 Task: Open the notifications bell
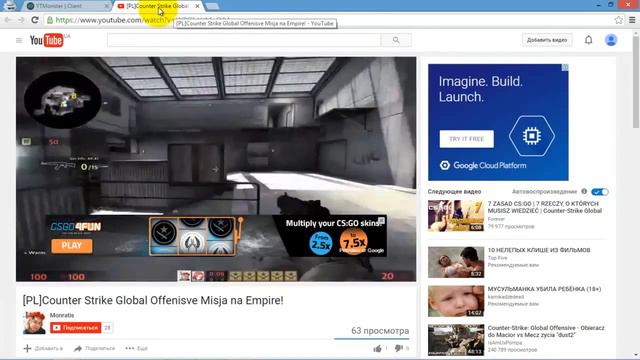[x=588, y=40]
